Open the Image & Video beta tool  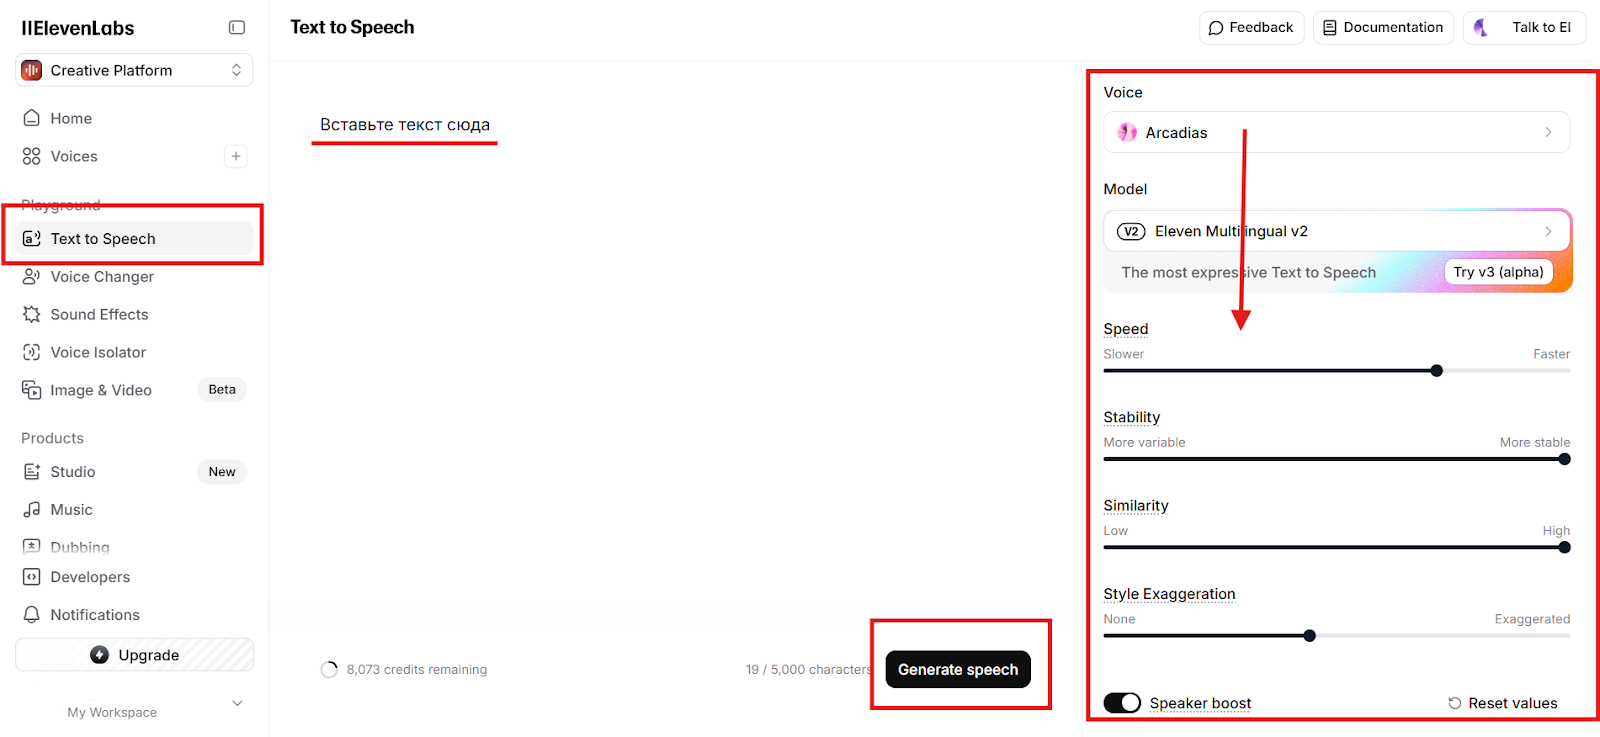(101, 390)
